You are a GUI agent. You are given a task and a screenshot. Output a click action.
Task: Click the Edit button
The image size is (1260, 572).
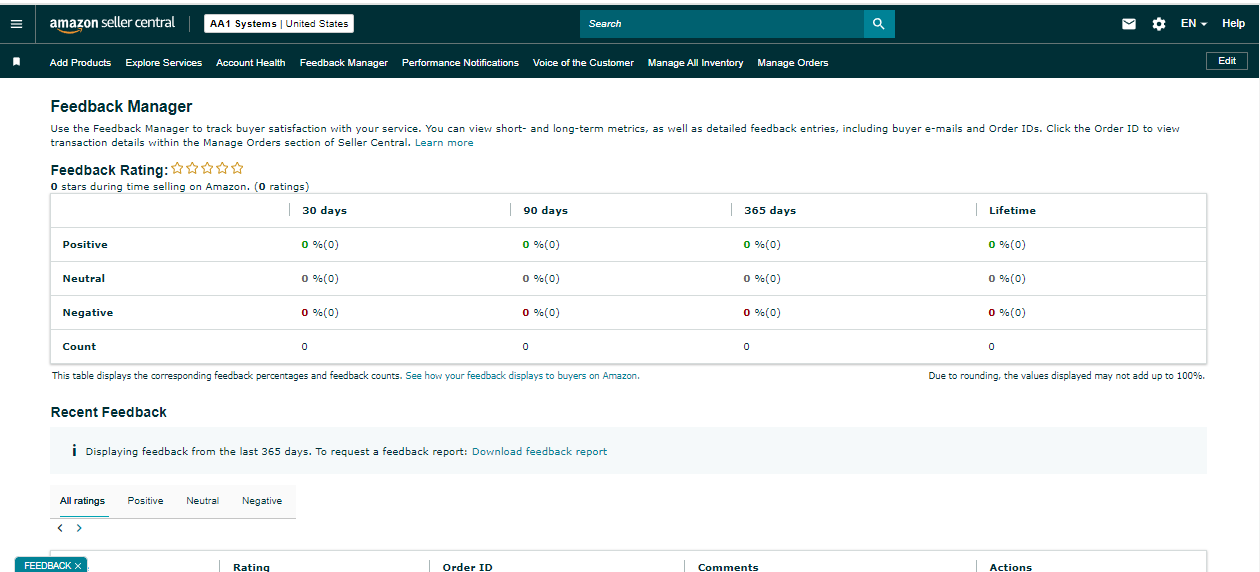click(1227, 61)
